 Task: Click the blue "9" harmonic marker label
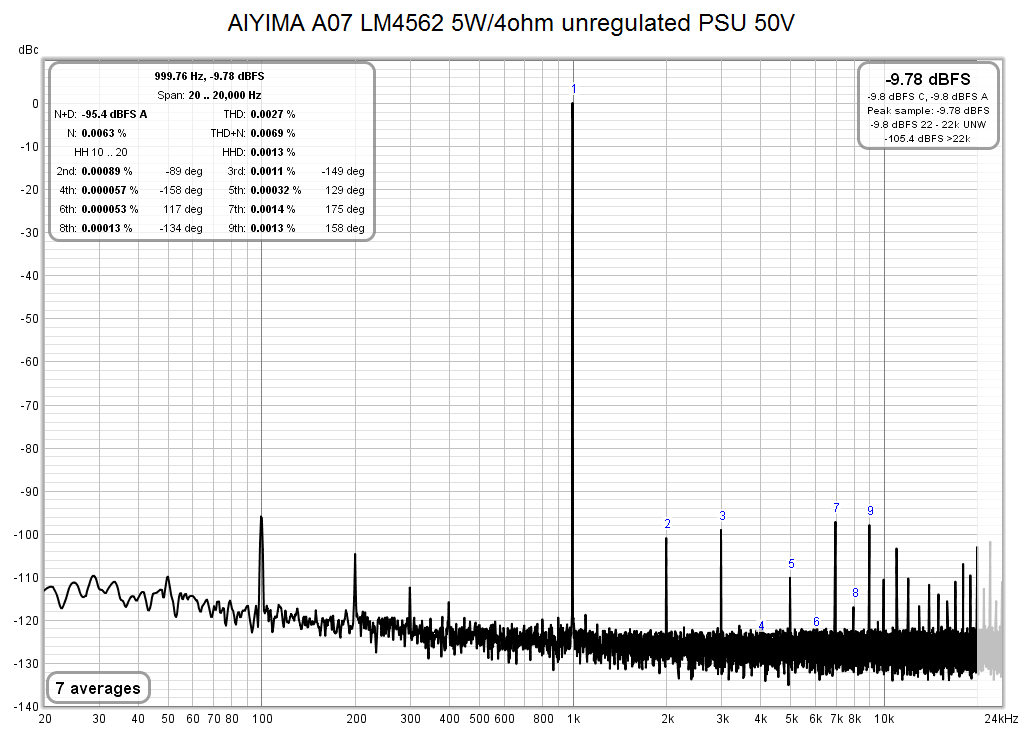coord(871,511)
